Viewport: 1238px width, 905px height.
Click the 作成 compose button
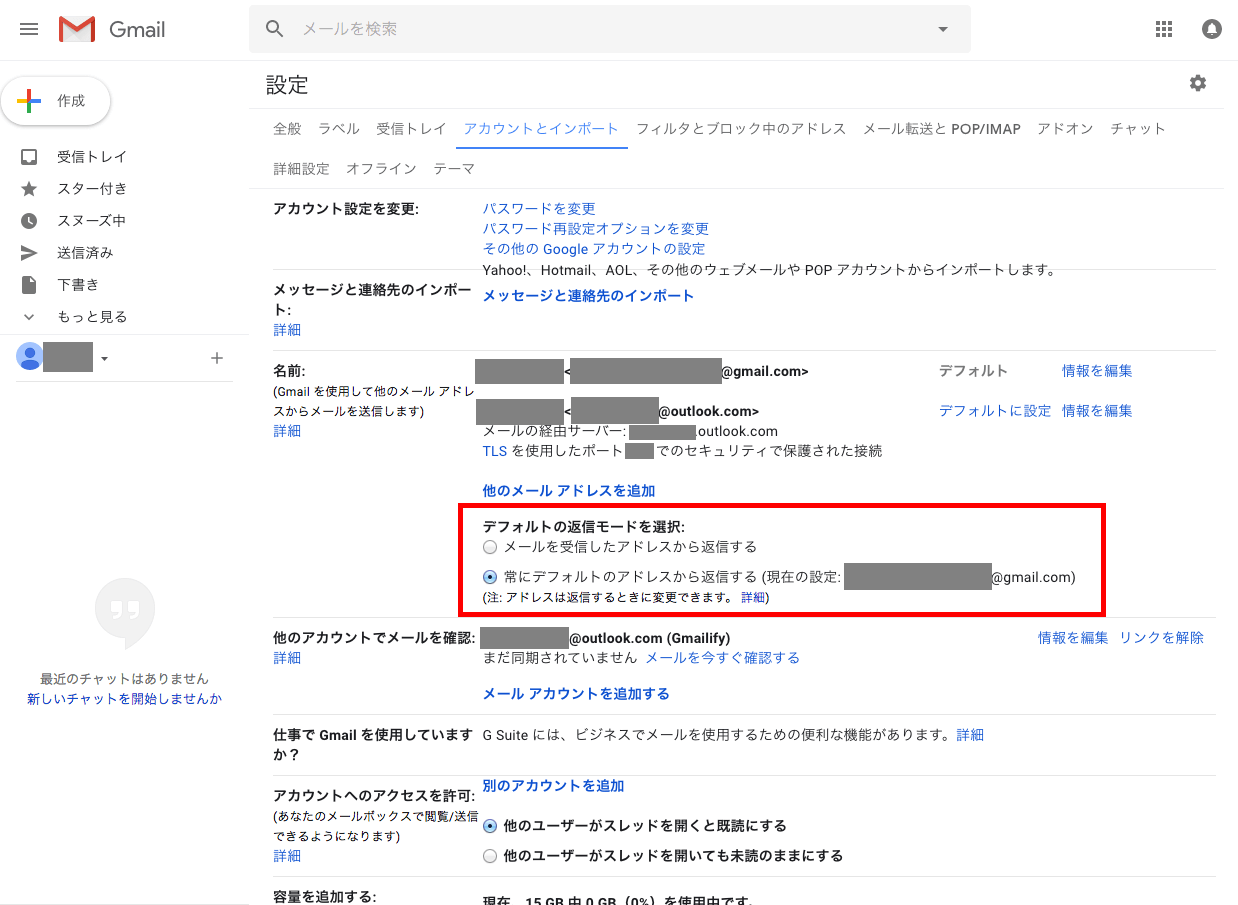(56, 101)
